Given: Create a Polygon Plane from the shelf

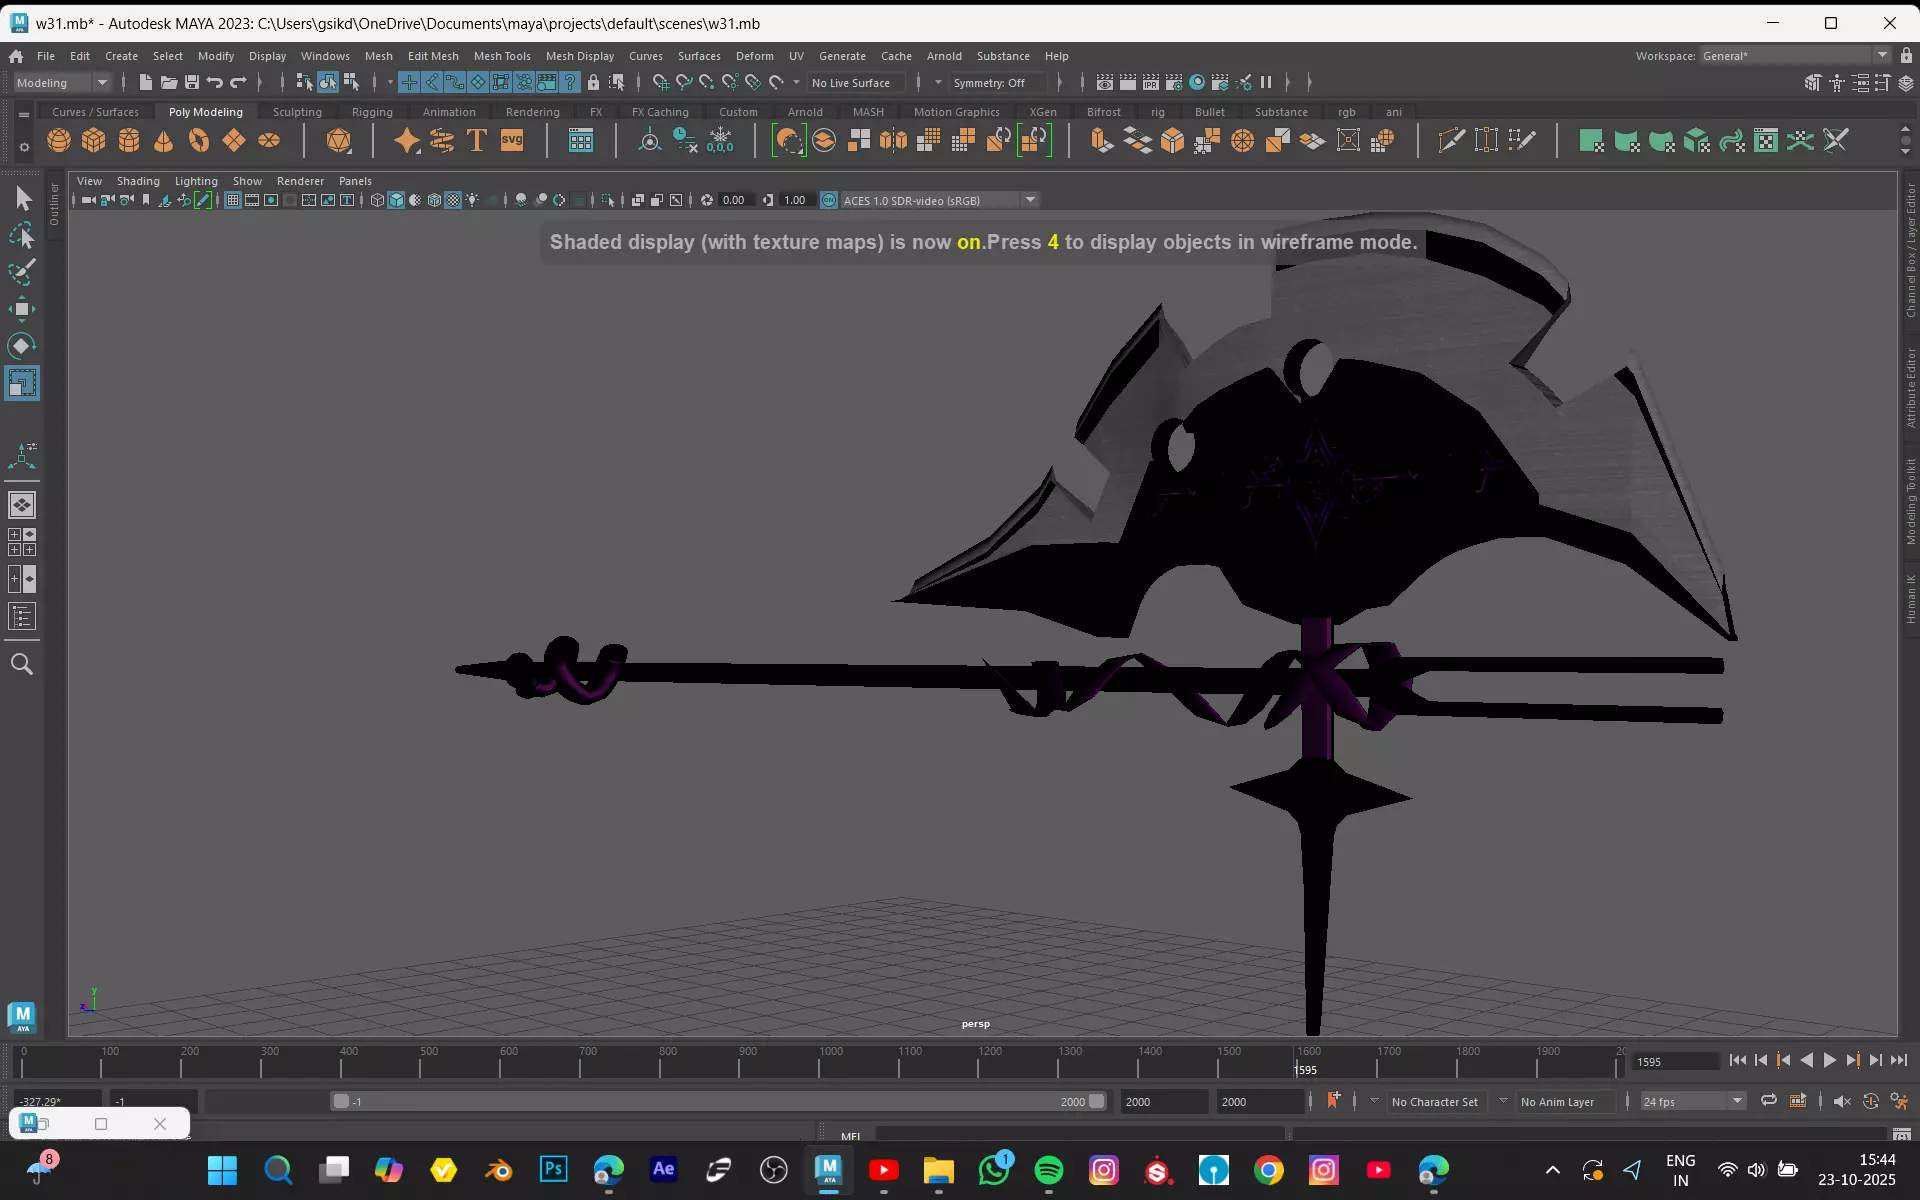Looking at the screenshot, I should 234,141.
